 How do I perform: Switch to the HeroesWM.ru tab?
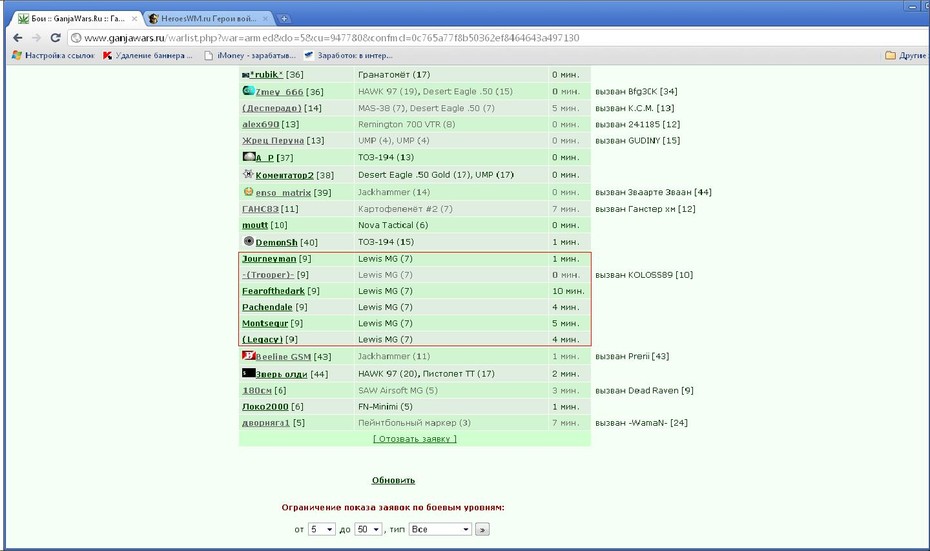(x=208, y=18)
